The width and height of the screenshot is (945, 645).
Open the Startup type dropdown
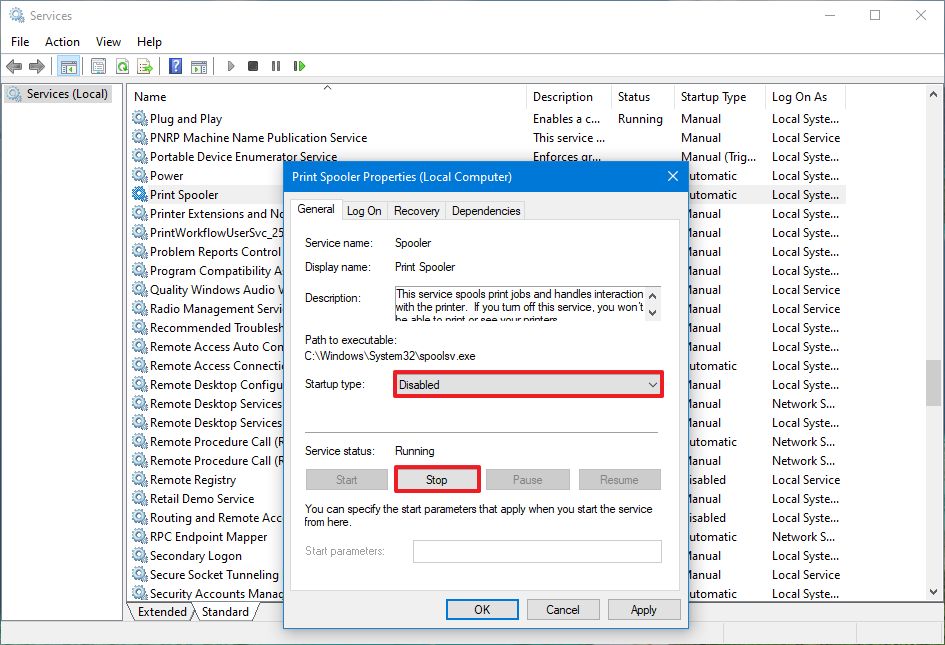tap(528, 385)
